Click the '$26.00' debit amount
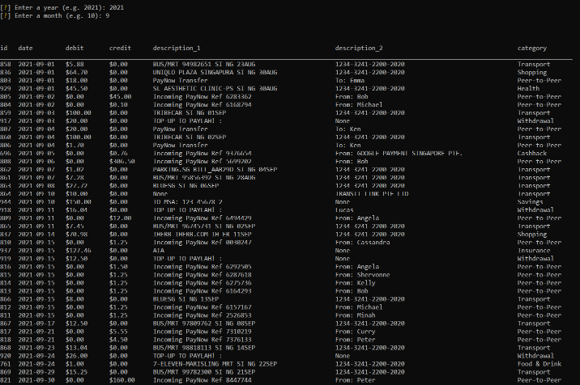Viewport: 580px width, 385px height. 76,356
